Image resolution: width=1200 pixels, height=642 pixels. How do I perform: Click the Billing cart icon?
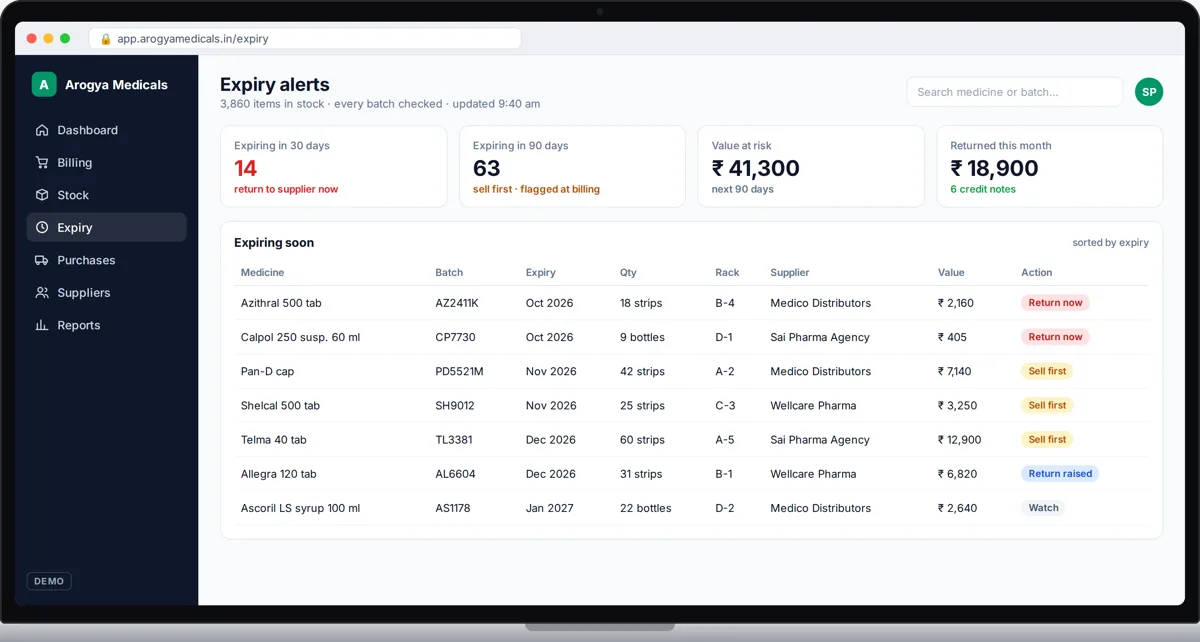[42, 162]
